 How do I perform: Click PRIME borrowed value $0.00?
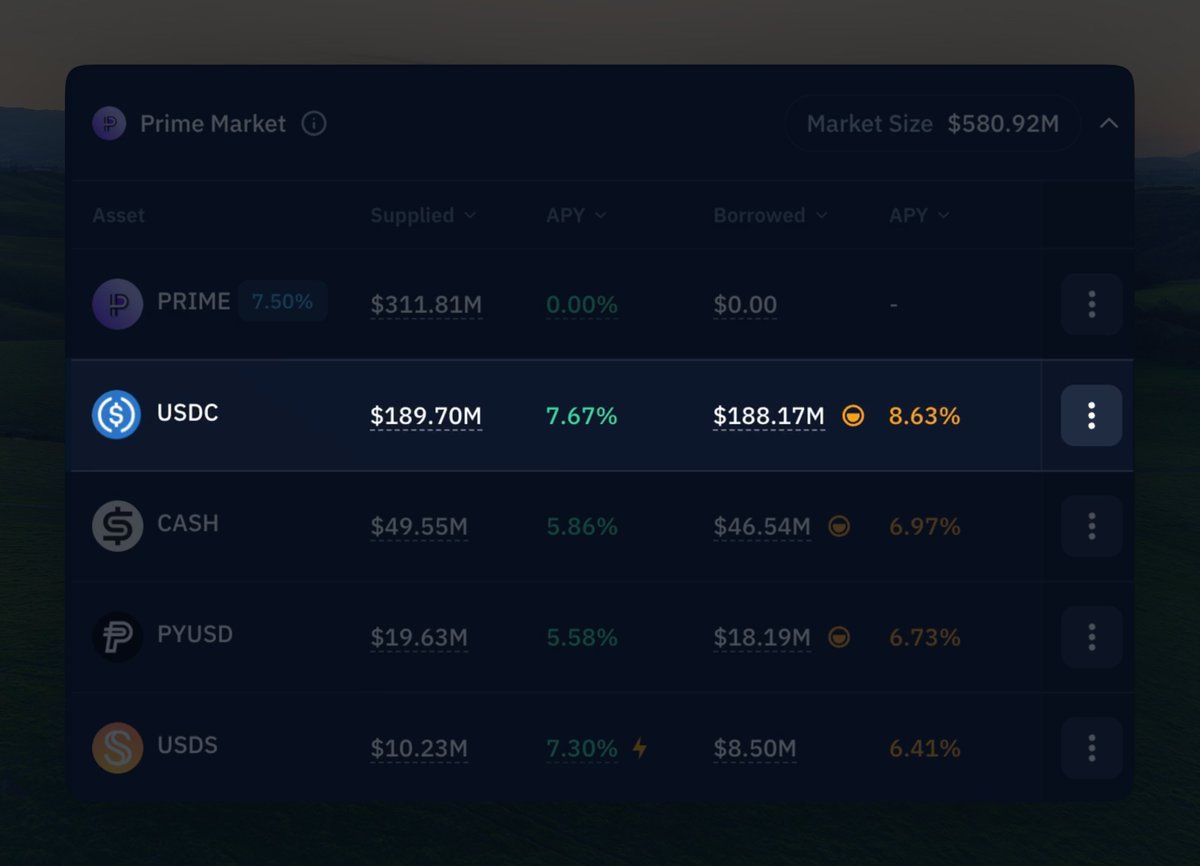[x=745, y=305]
